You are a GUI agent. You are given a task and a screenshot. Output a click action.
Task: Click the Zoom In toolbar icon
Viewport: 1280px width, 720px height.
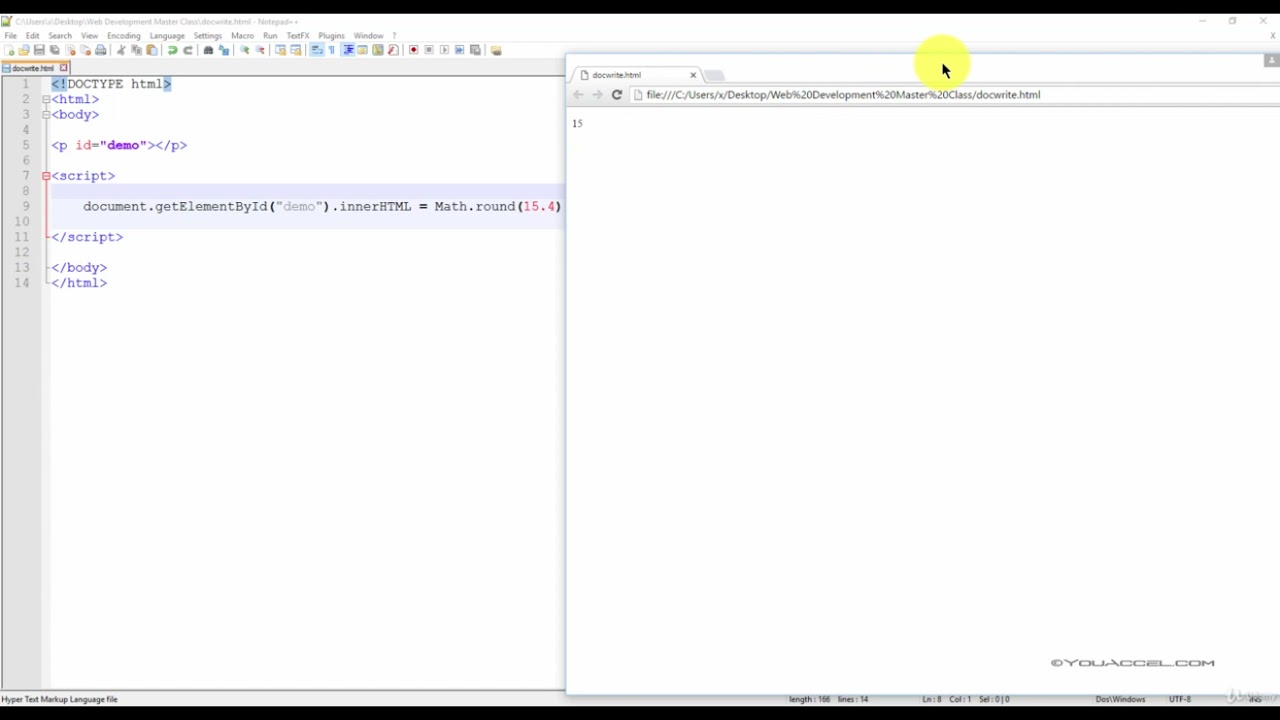tap(244, 50)
